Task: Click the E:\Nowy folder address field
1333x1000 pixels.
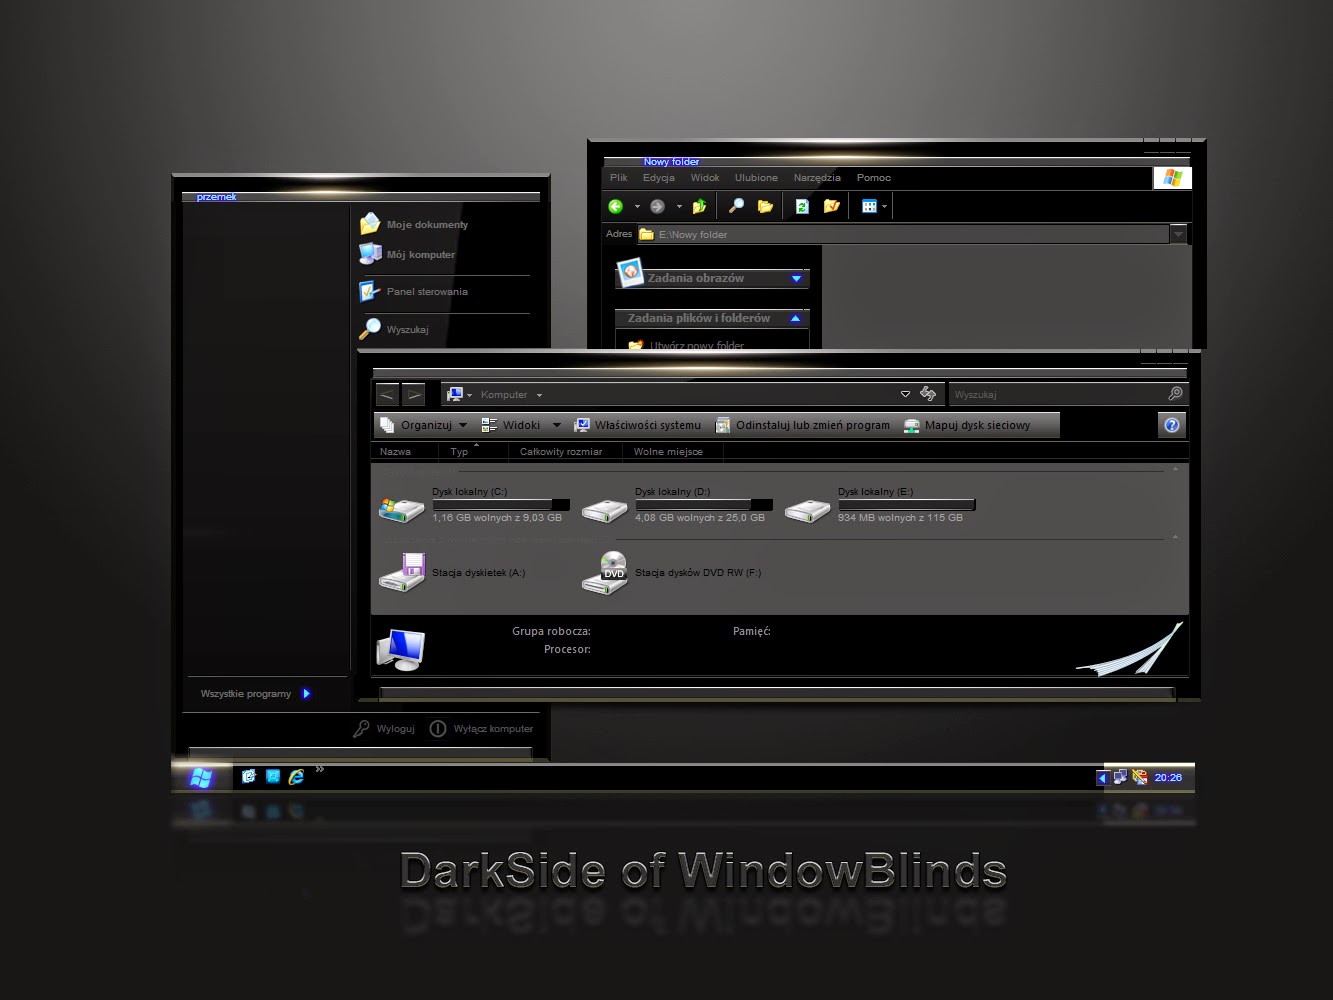Action: pyautogui.click(x=904, y=234)
